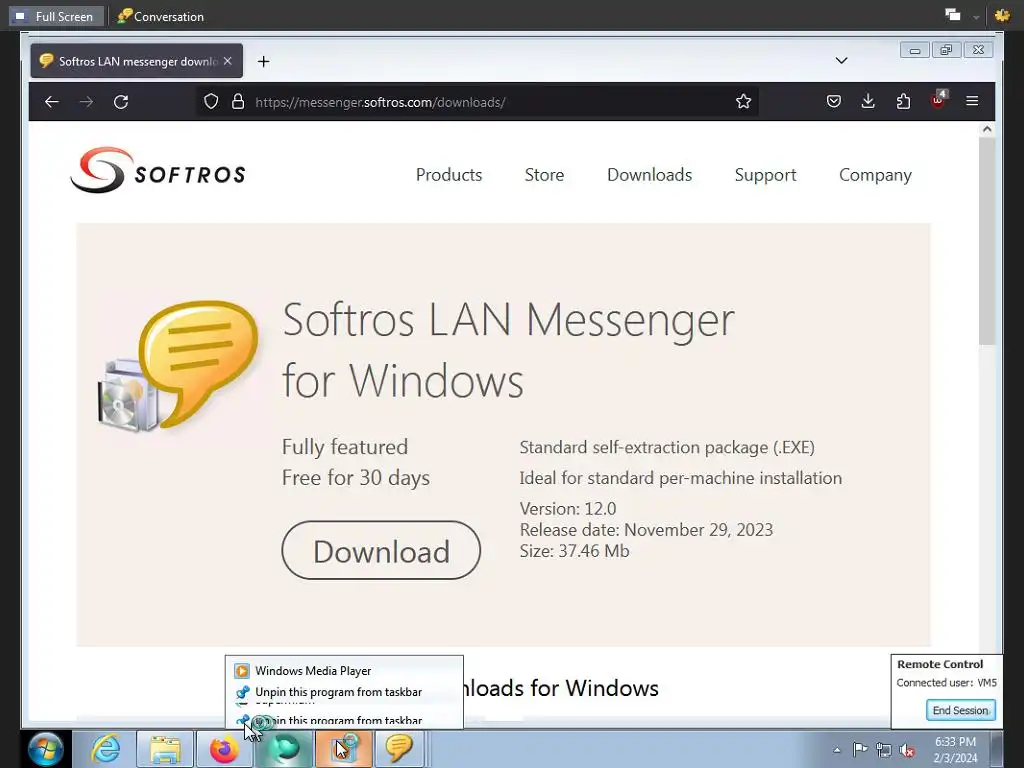This screenshot has height=768, width=1024.
Task: Click the Softros speech bubble product image
Action: 178,366
